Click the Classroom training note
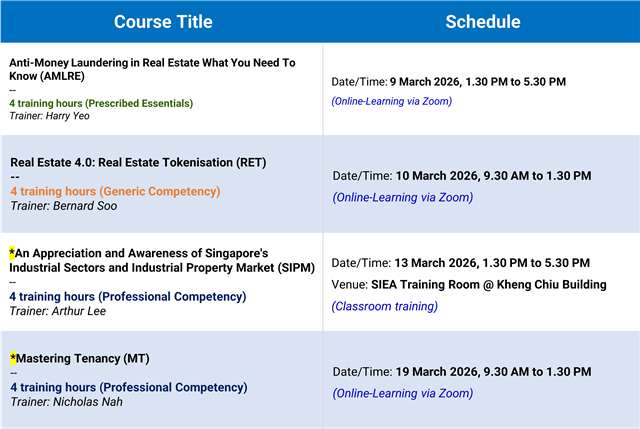 coord(384,306)
